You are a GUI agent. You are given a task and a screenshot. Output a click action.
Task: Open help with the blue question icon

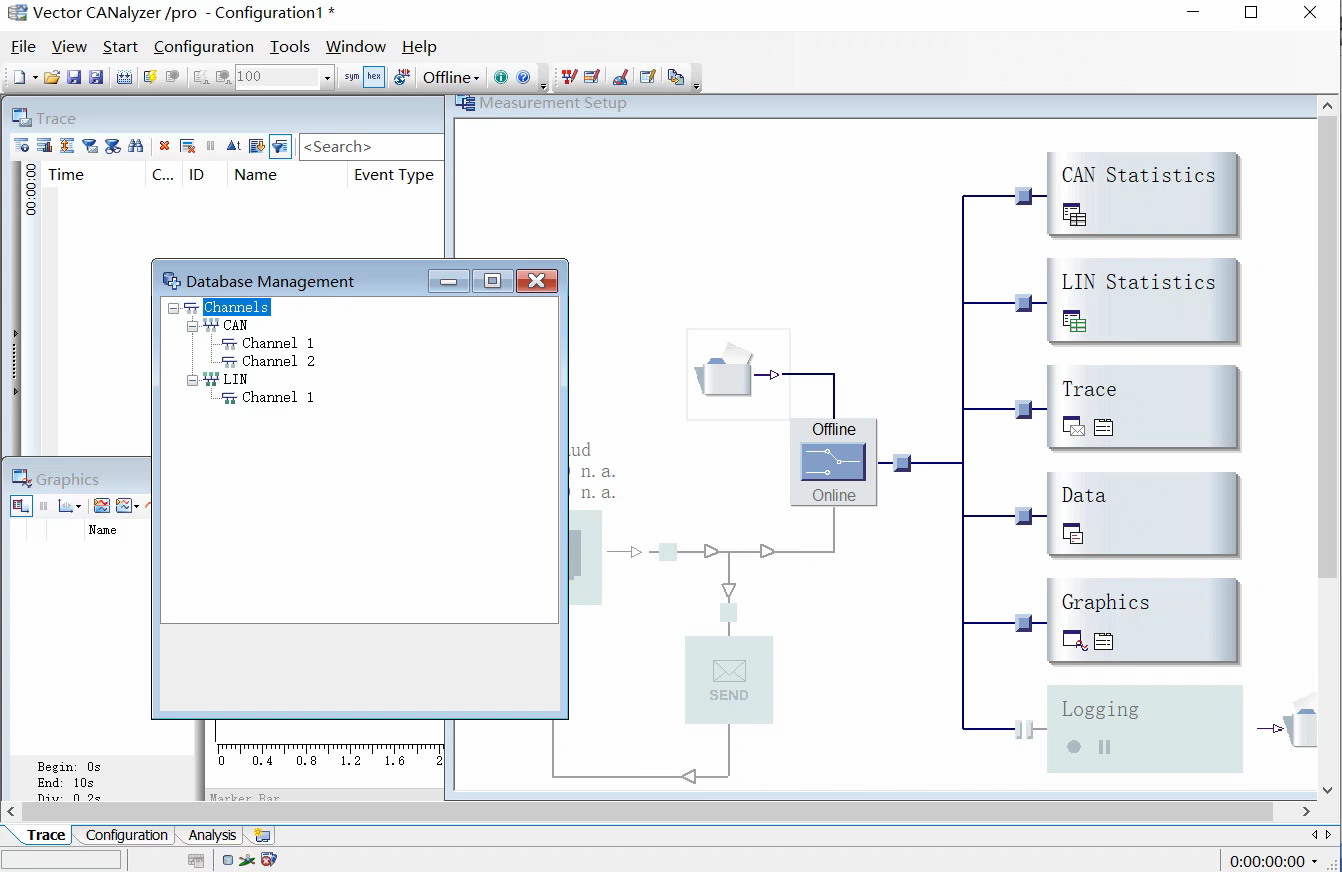tap(523, 77)
